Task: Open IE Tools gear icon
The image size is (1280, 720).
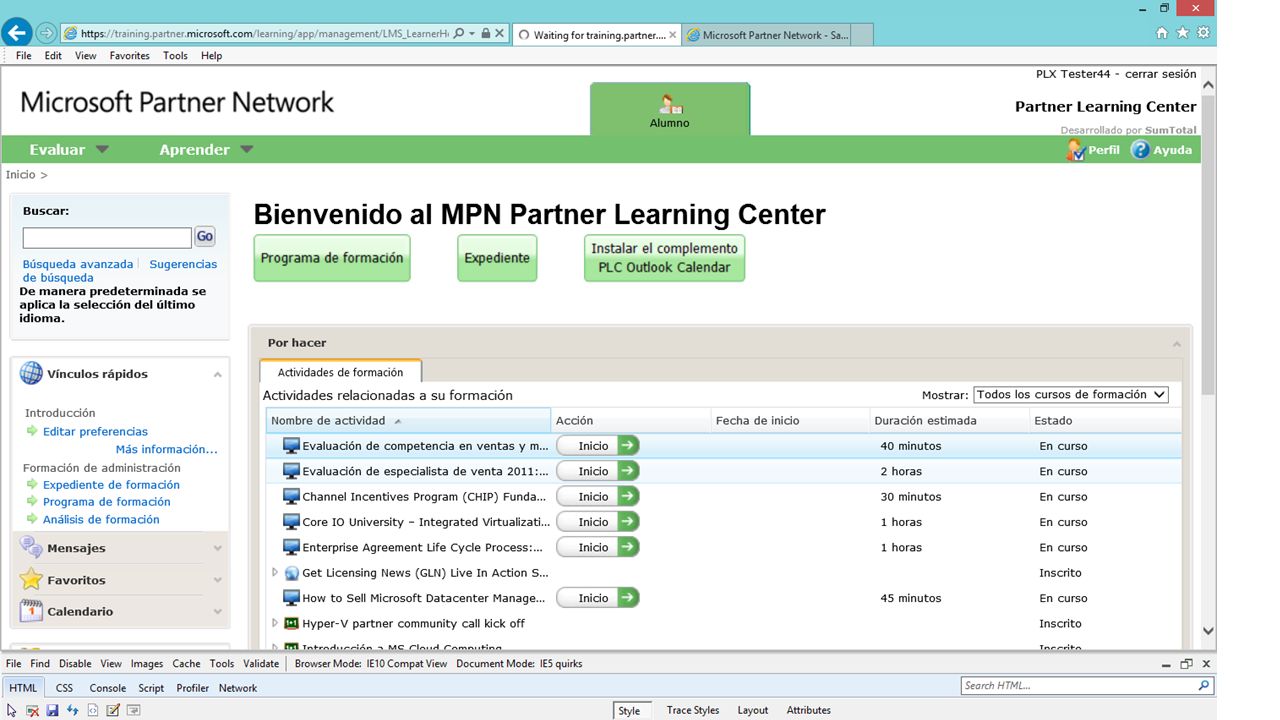Action: 1203,33
